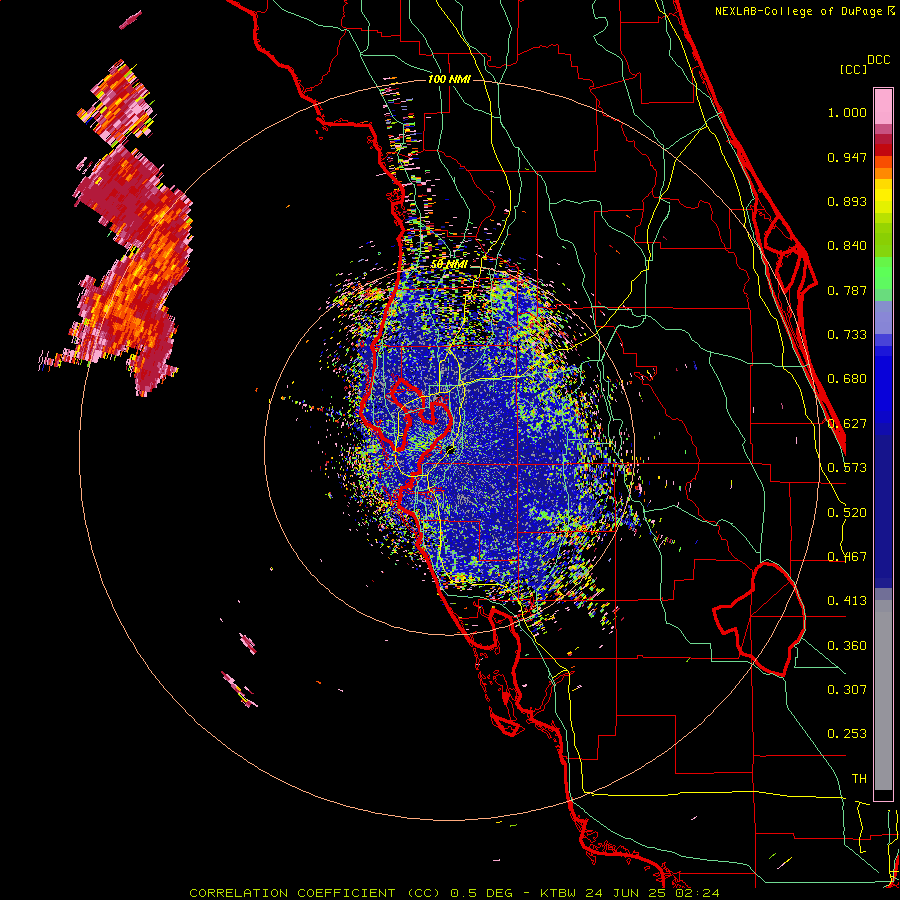
Task: Click the 0.787 scale value
Action: [x=847, y=290]
